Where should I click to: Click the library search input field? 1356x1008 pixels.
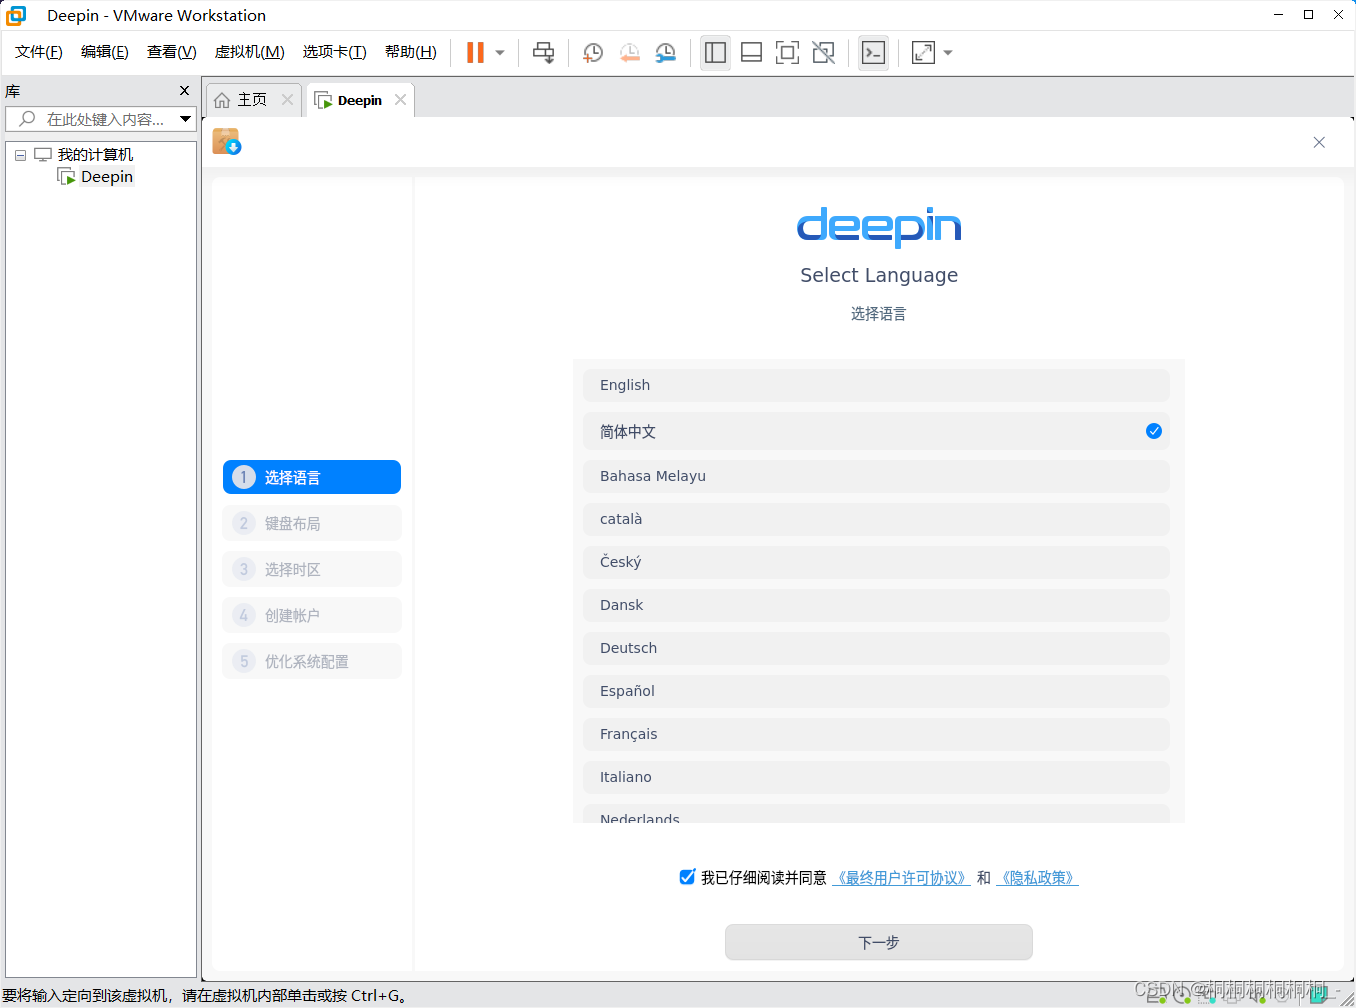92,119
